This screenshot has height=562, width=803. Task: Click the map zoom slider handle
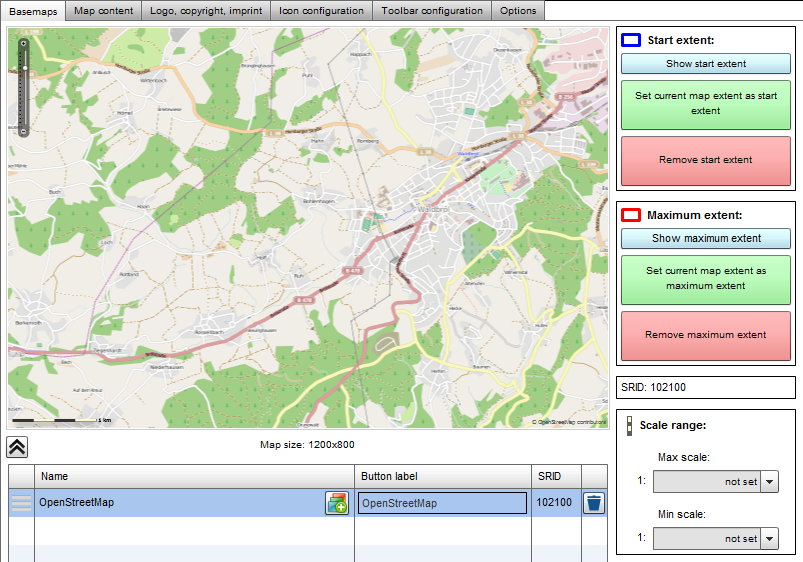tap(25, 68)
